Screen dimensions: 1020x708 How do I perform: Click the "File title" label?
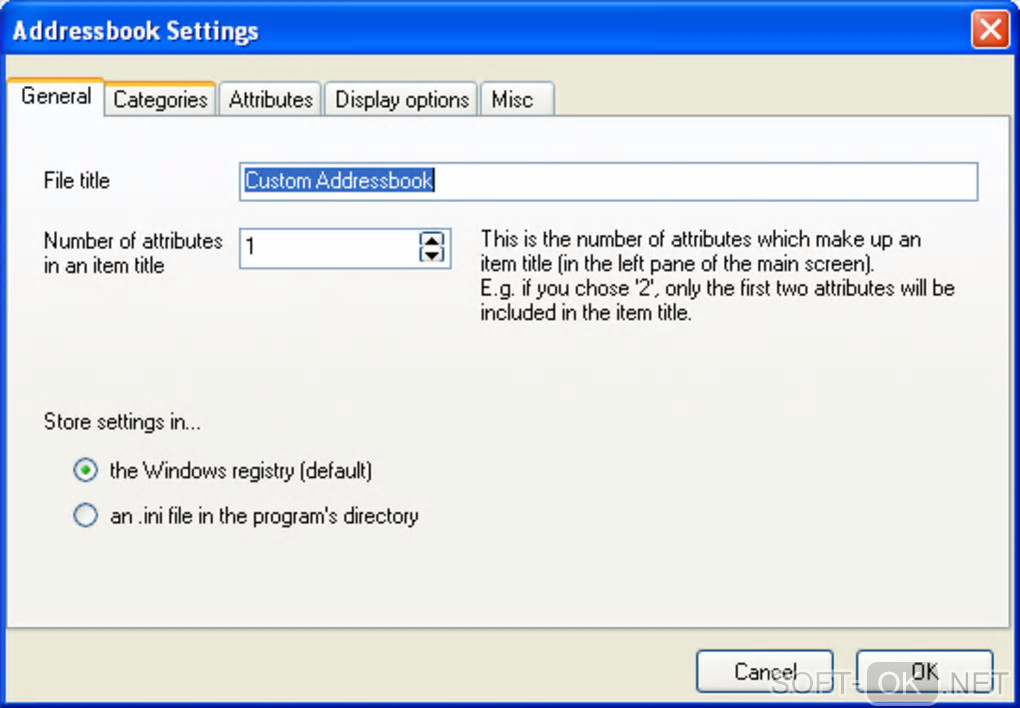[77, 181]
